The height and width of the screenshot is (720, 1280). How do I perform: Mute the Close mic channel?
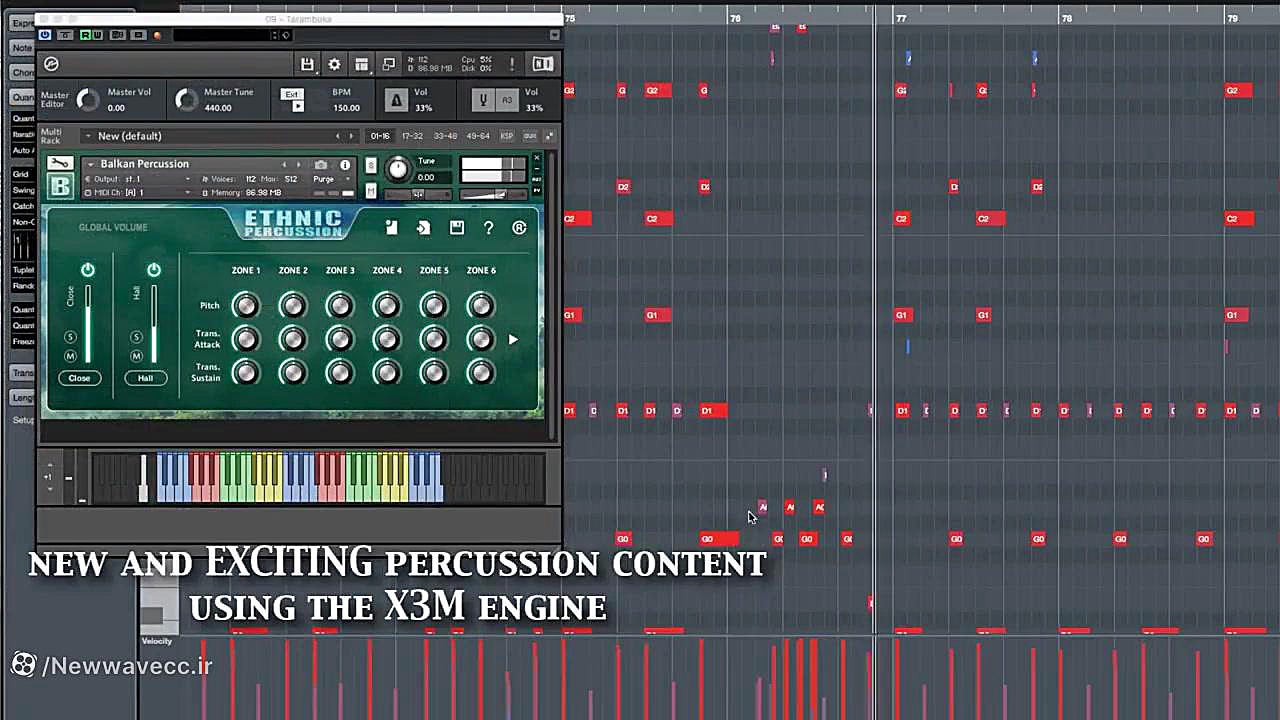tap(71, 356)
